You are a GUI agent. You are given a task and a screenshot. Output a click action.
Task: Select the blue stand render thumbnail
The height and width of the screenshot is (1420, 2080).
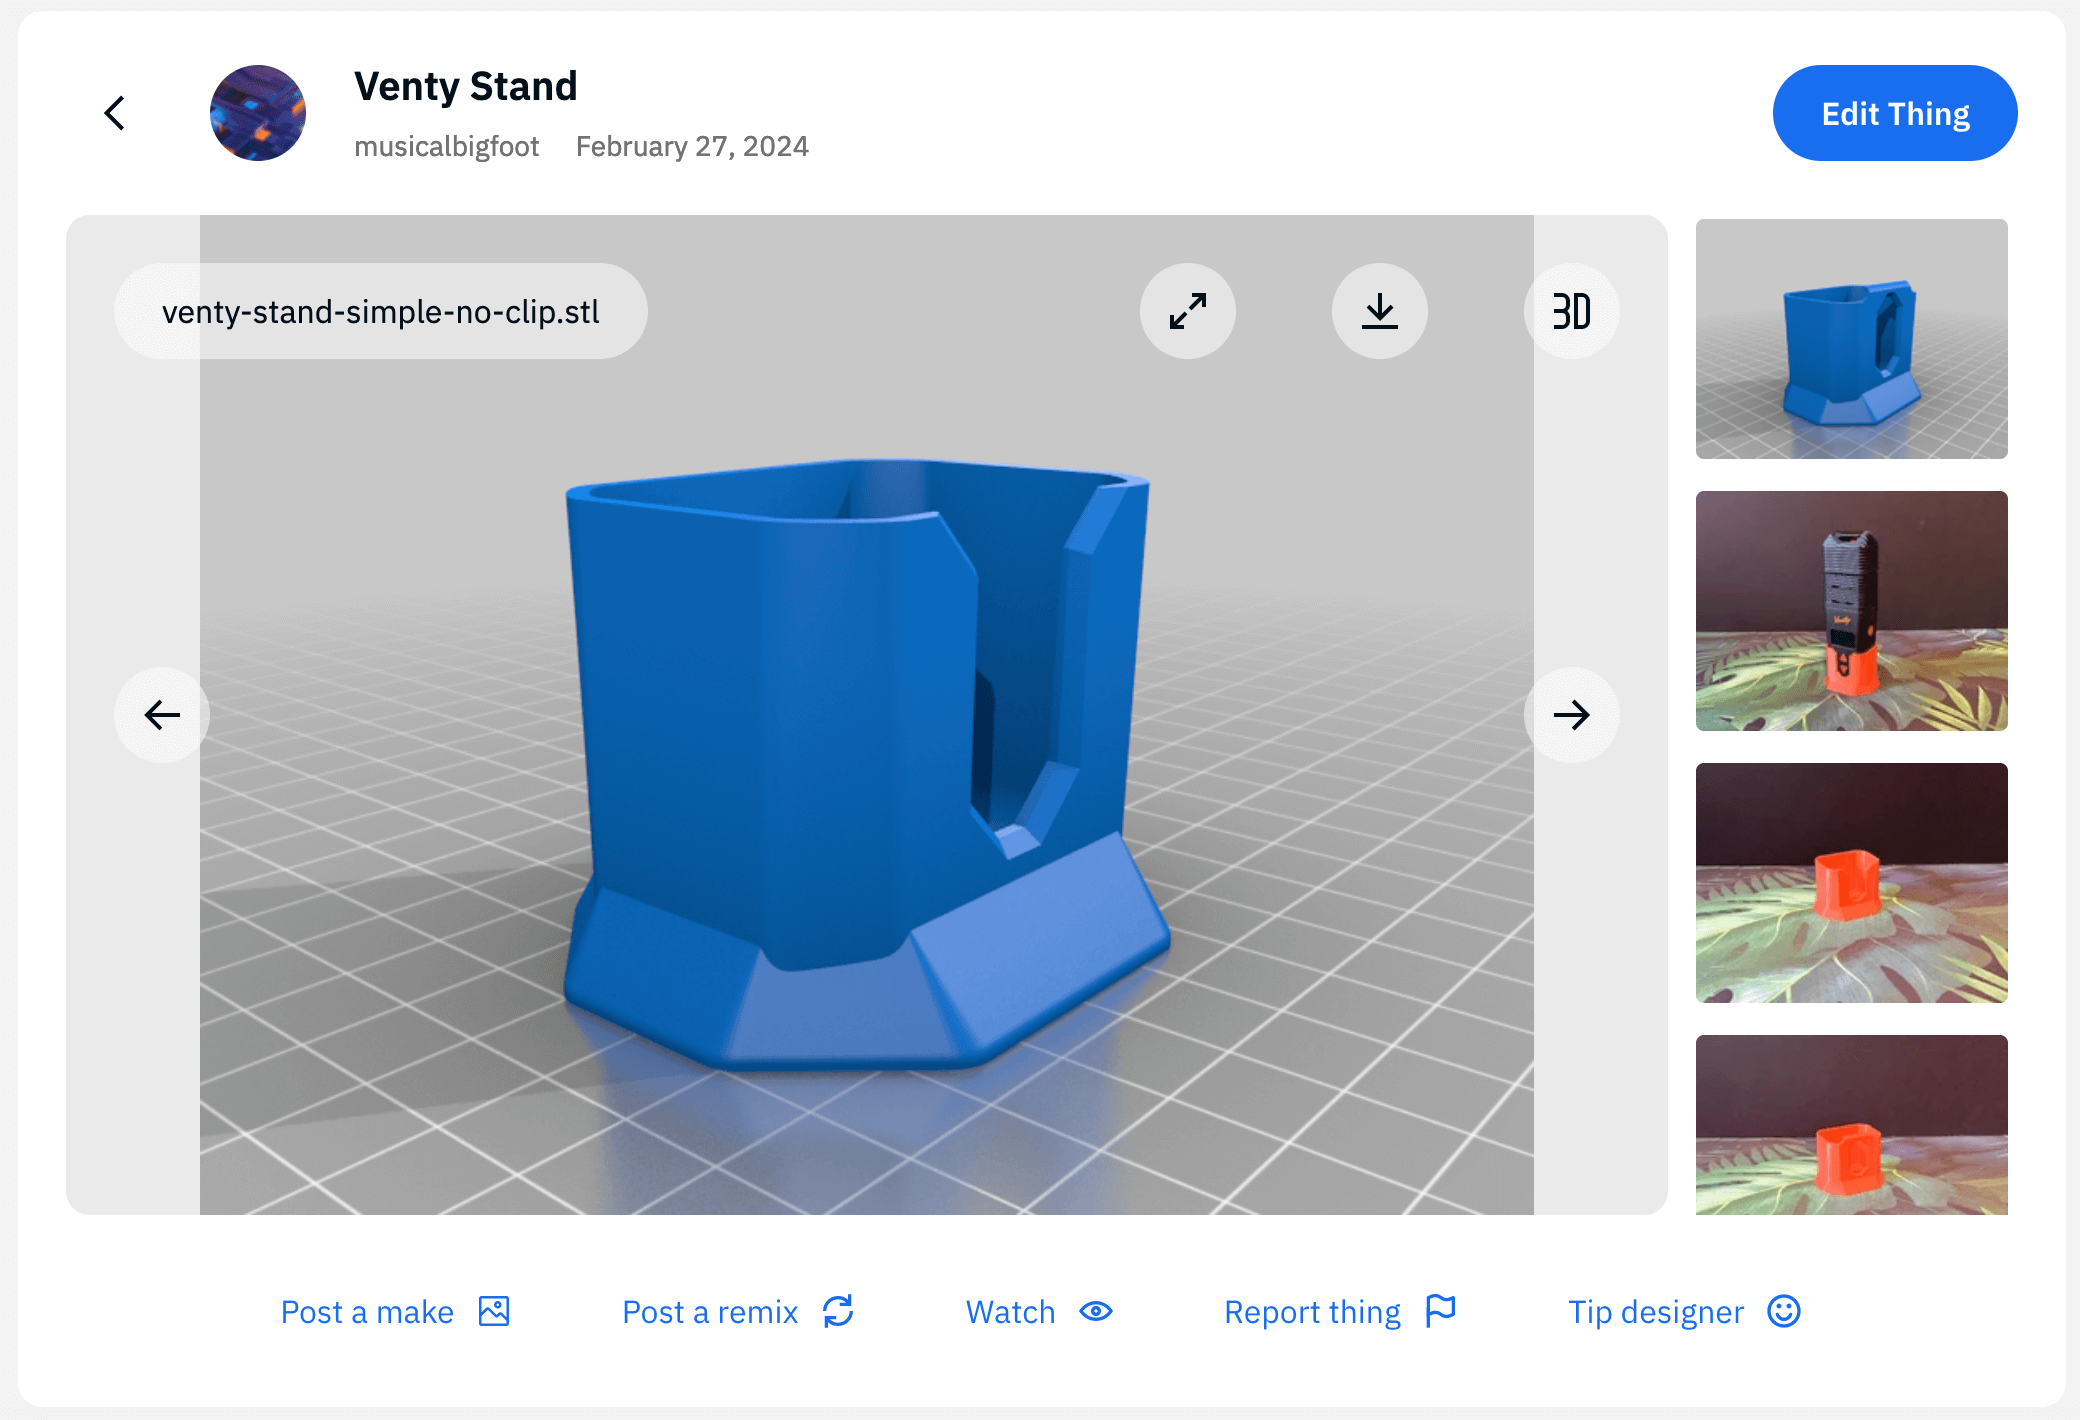coord(1851,339)
